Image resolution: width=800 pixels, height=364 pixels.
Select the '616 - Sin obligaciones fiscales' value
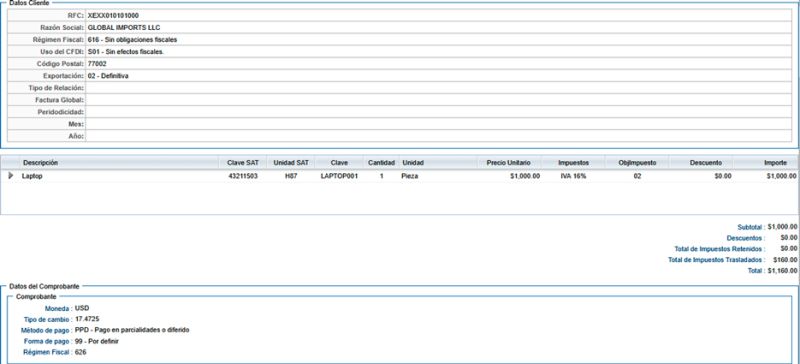tap(132, 40)
